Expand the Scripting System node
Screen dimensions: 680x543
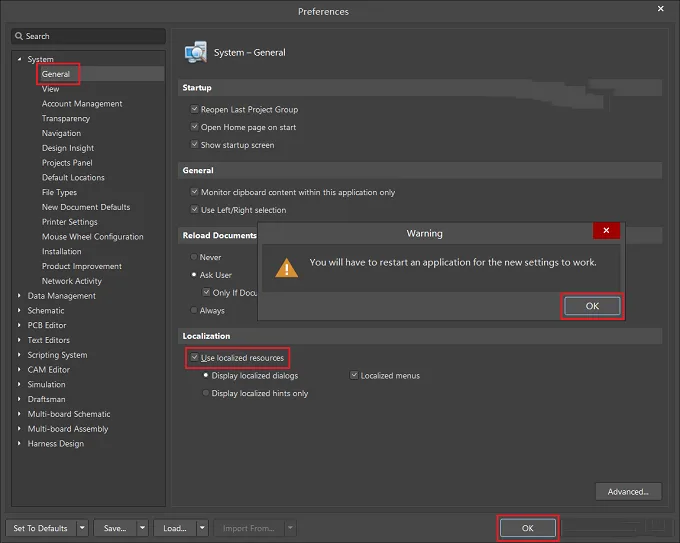pos(19,354)
